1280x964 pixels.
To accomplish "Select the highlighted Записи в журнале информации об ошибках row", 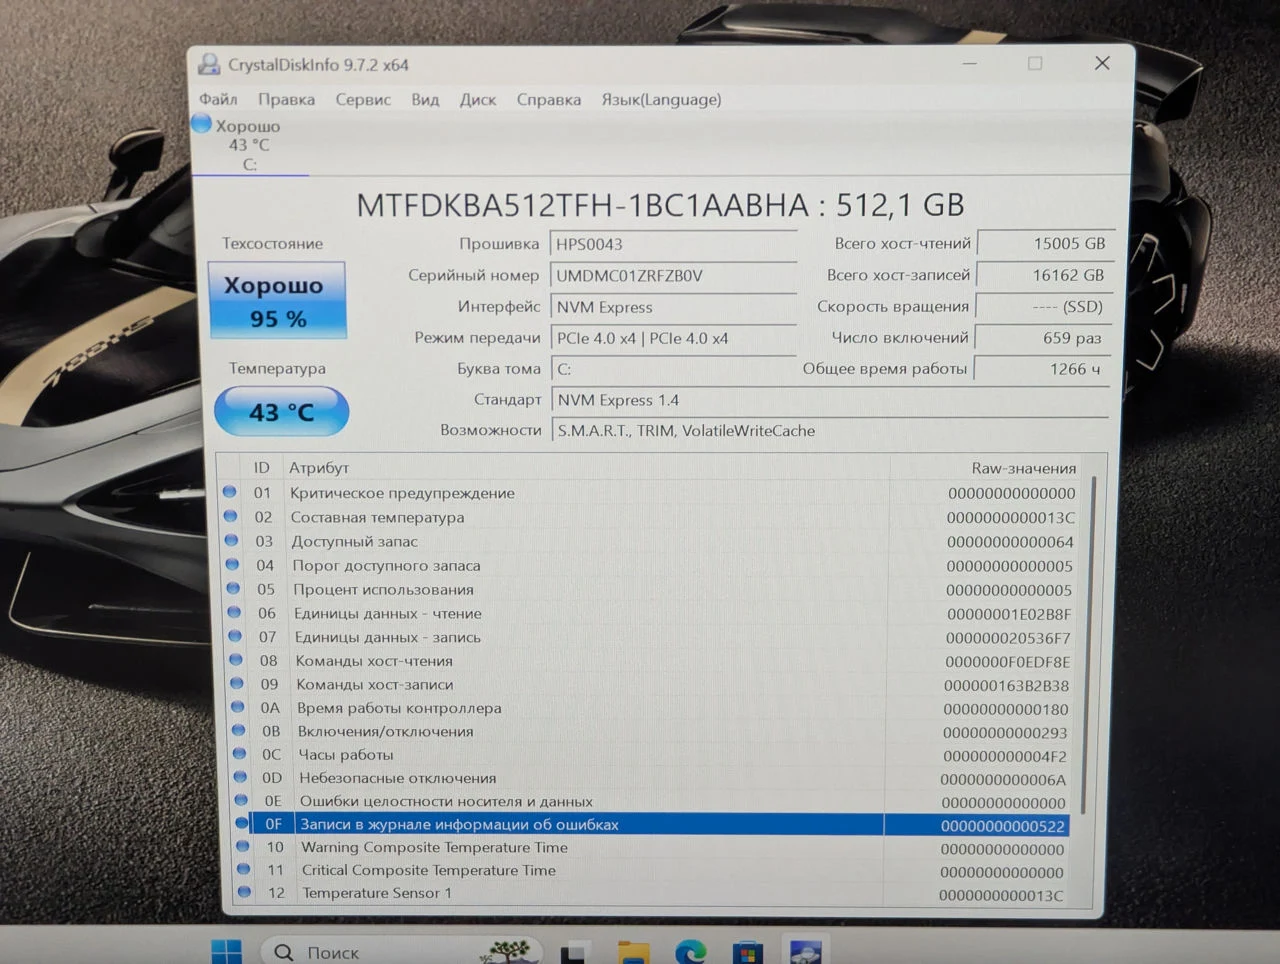I will tap(650, 825).
